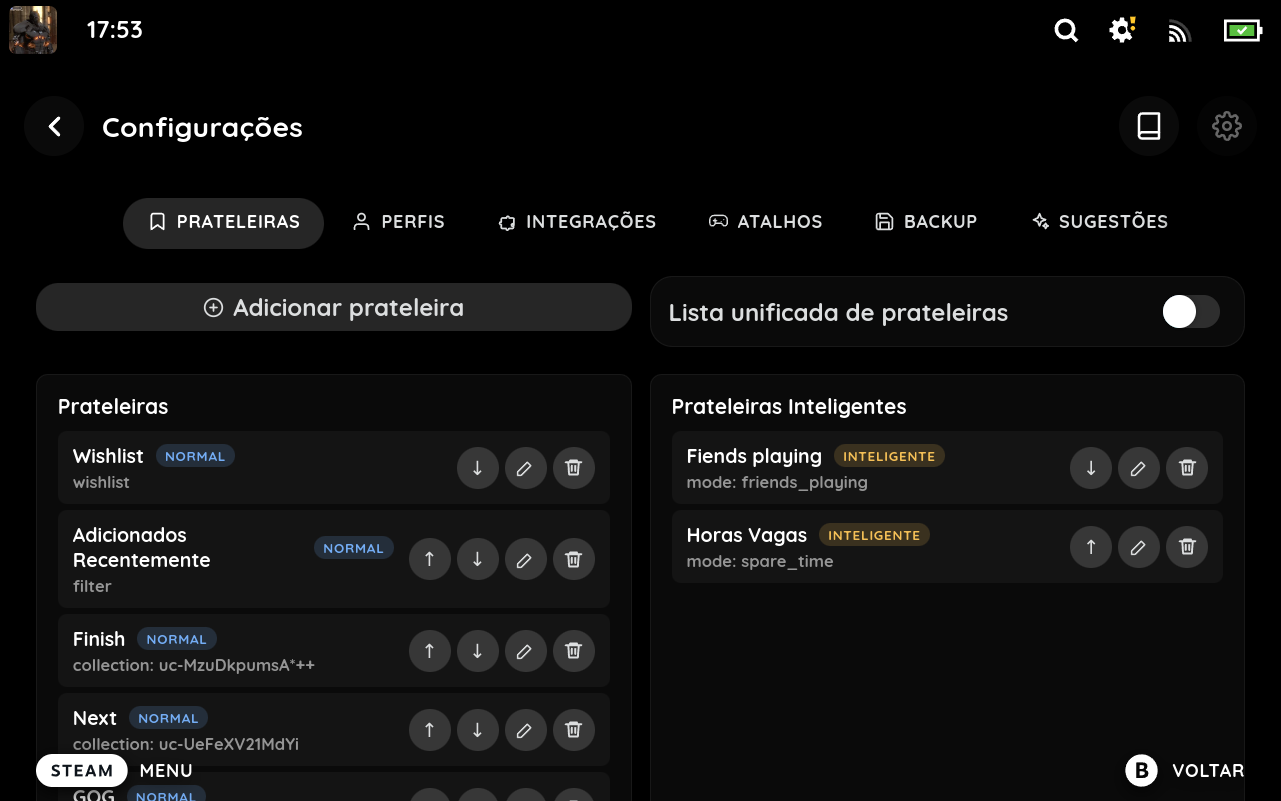Move Horas Vagas smart shelf up
This screenshot has width=1281, height=801.
click(x=1091, y=547)
